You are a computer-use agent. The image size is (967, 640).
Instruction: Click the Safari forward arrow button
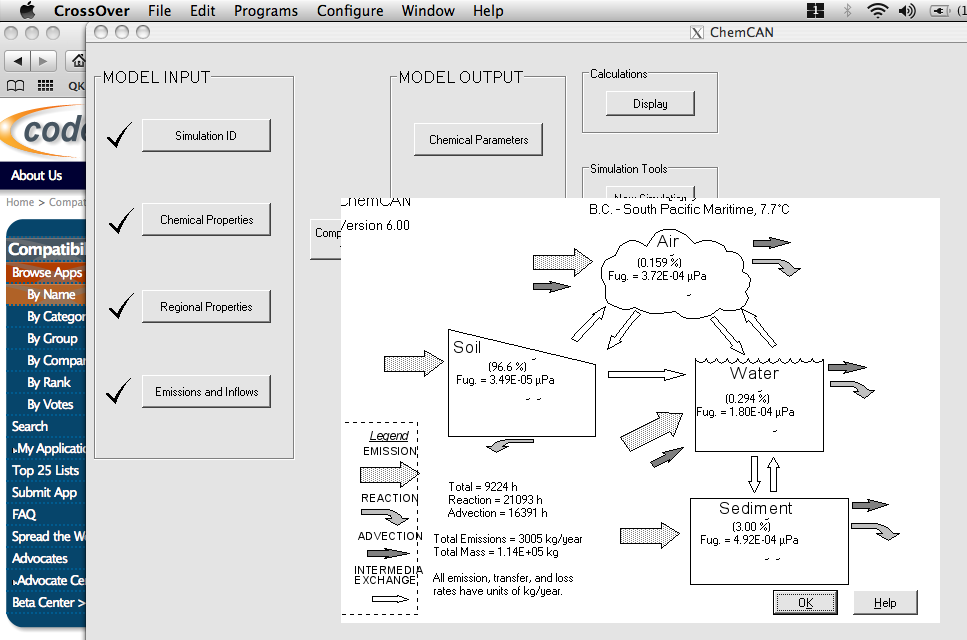(x=44, y=61)
